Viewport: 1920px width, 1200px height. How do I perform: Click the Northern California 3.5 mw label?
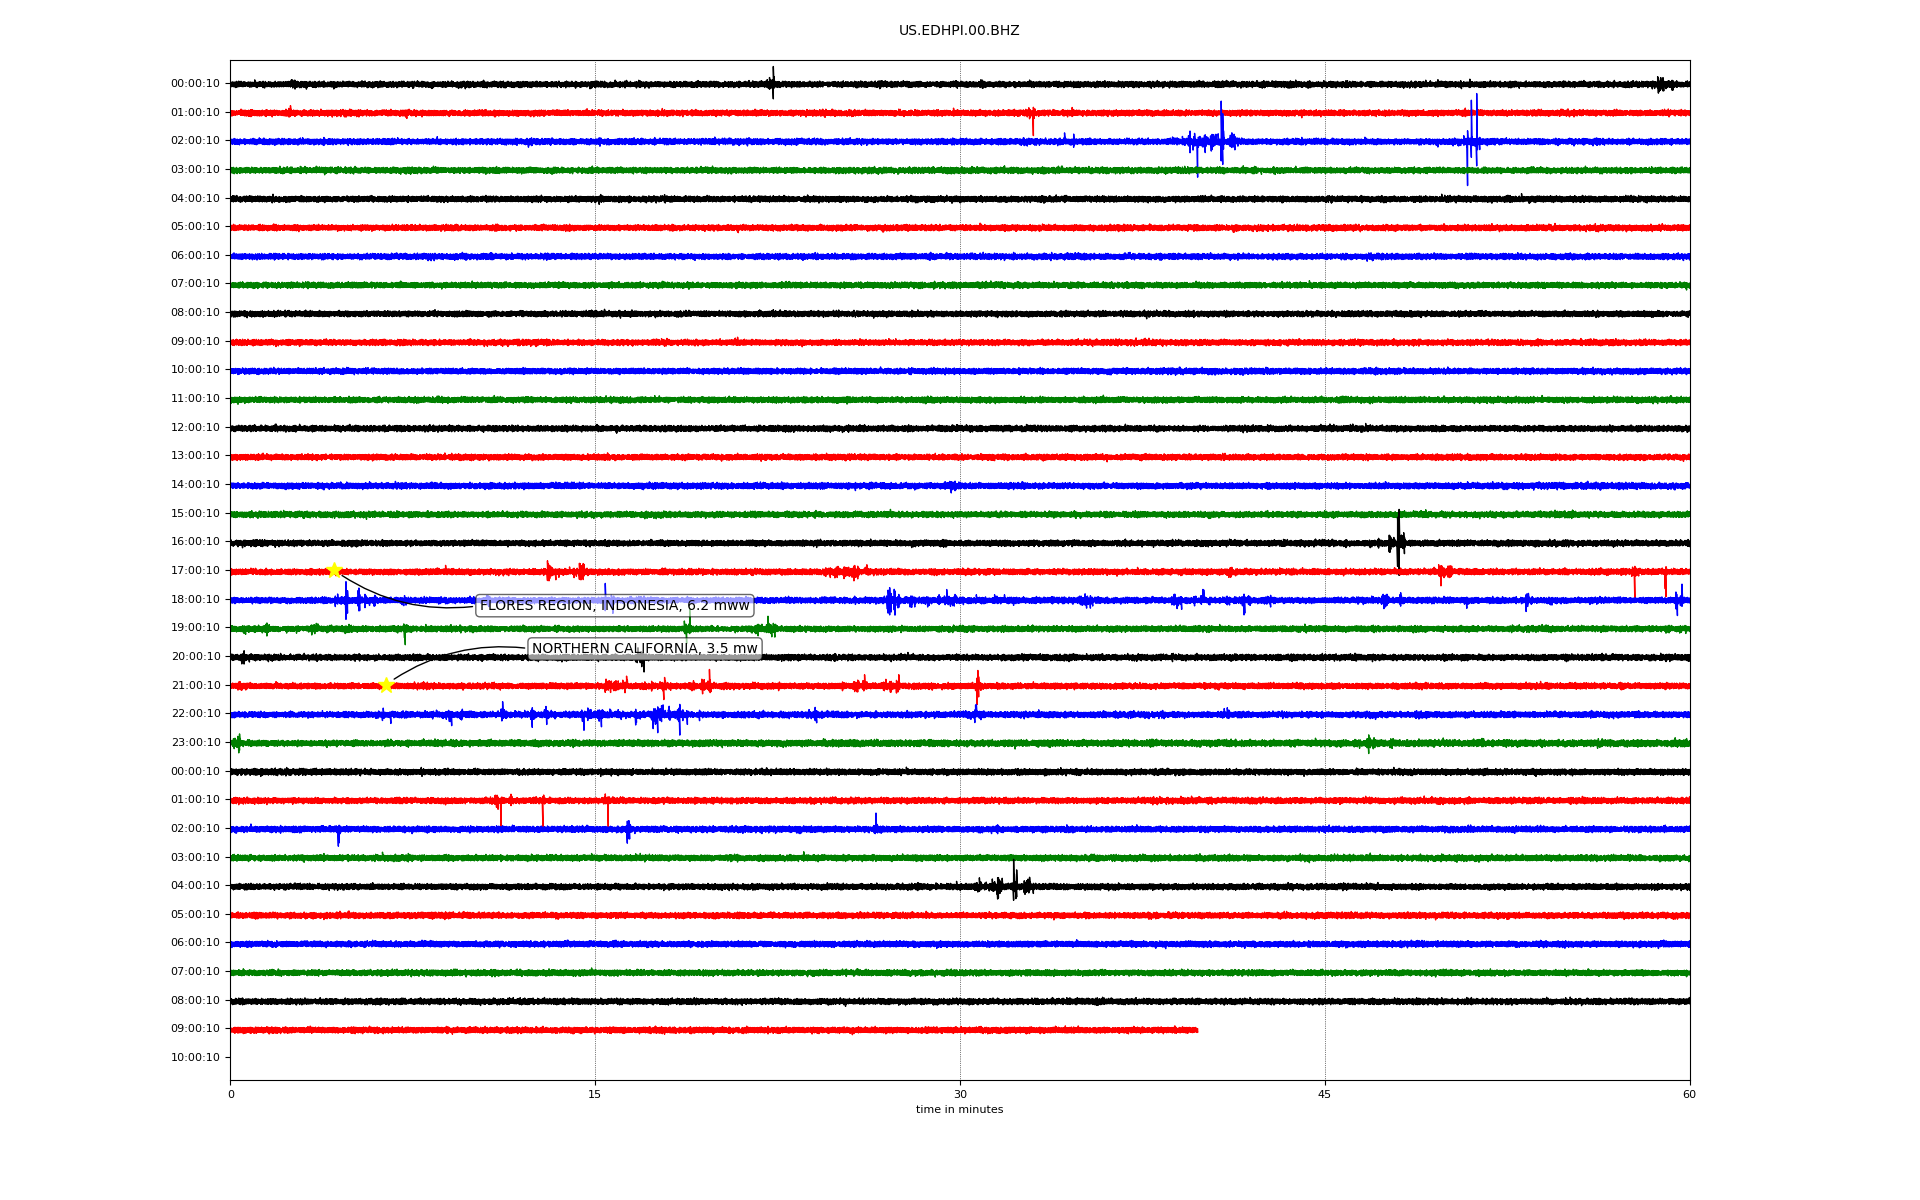point(644,649)
